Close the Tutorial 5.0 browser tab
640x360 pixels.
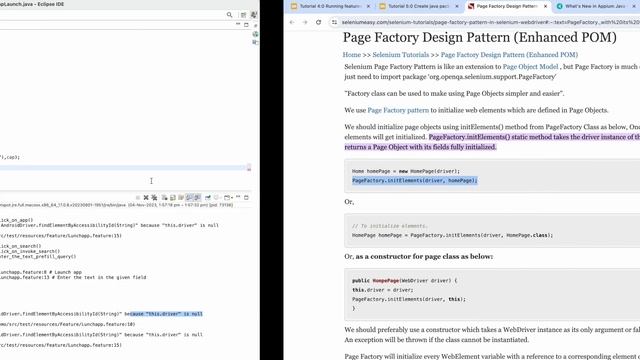[x=457, y=6]
